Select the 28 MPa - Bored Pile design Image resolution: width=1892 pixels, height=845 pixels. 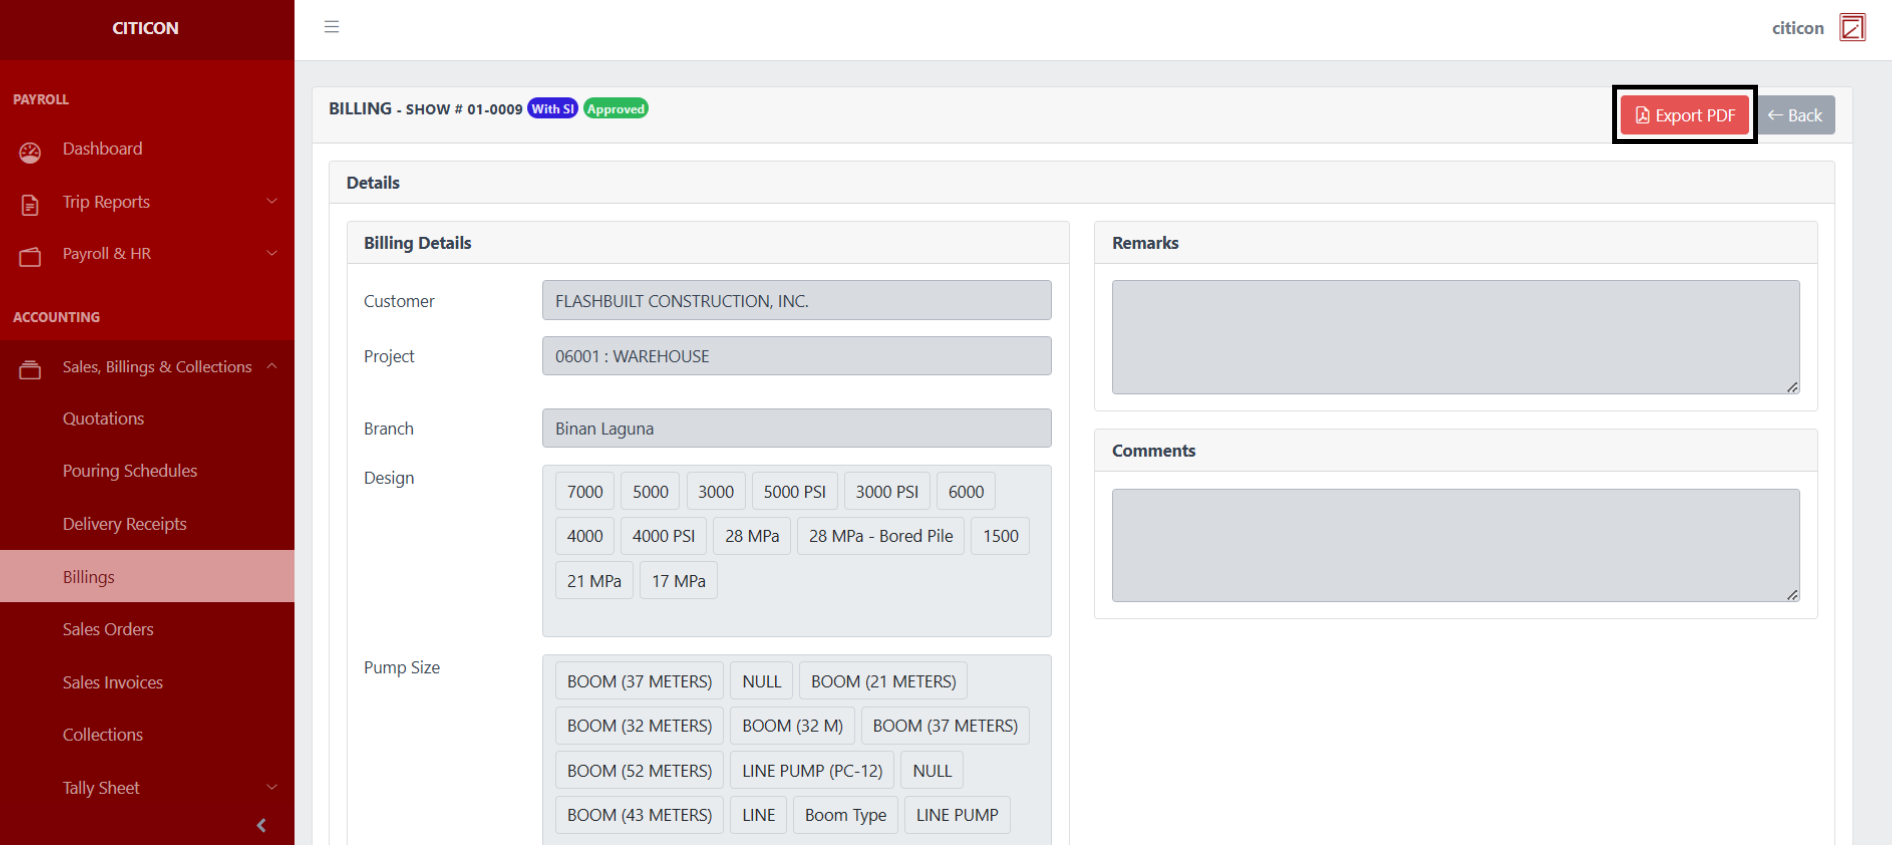[x=880, y=536]
